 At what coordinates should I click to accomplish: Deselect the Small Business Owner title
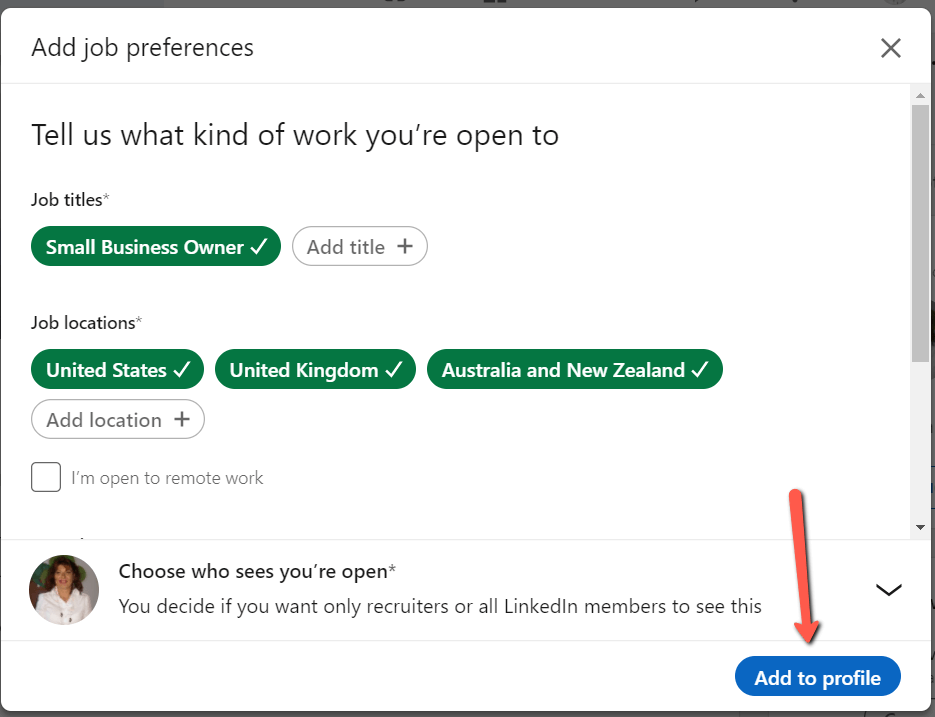tap(156, 246)
